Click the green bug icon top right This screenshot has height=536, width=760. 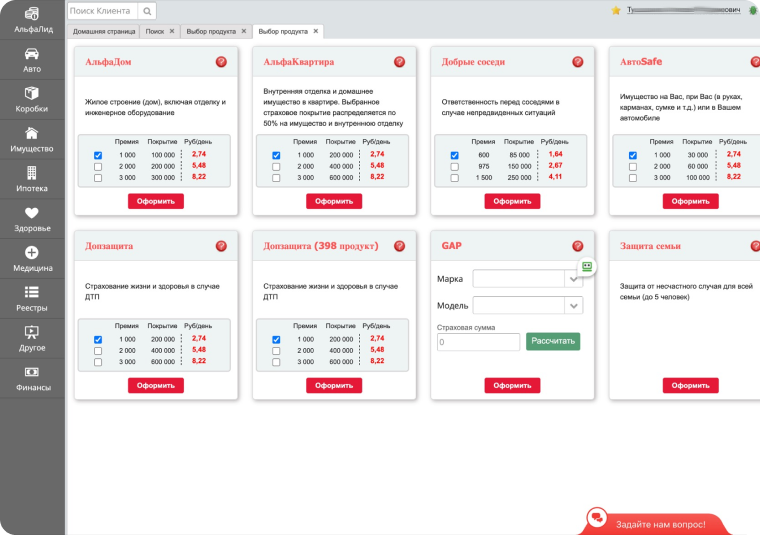click(x=753, y=10)
